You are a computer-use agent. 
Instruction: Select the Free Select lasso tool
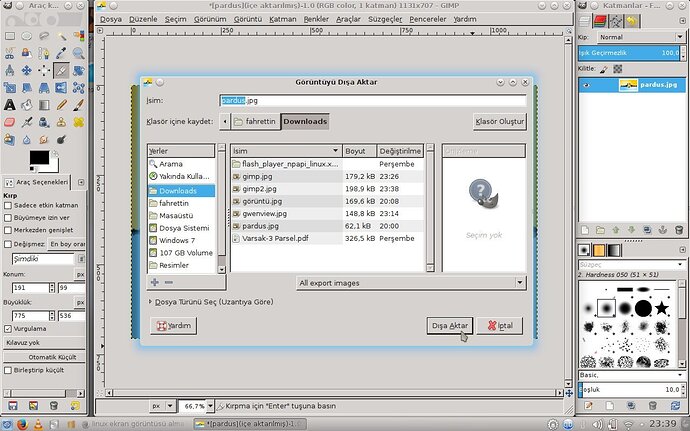tap(44, 36)
